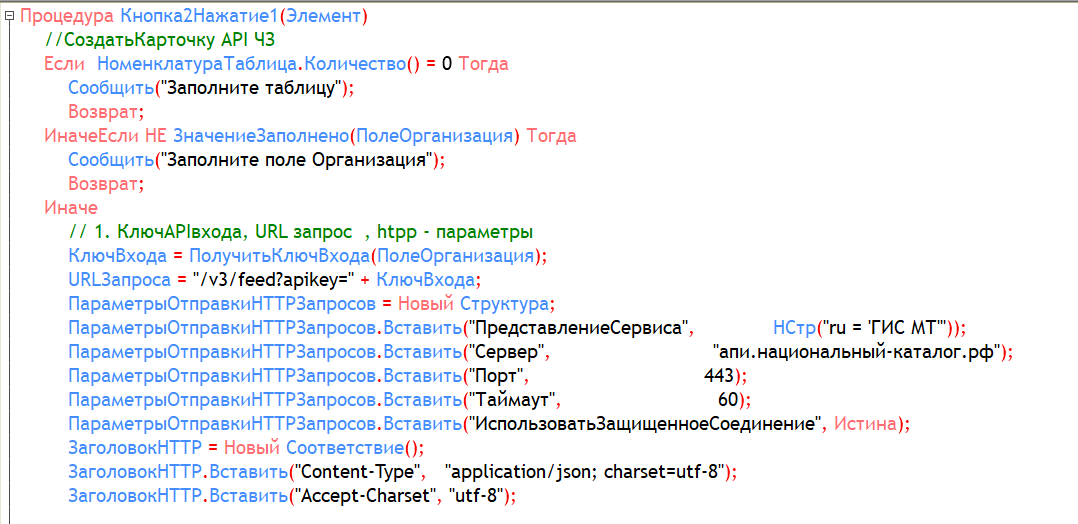The height and width of the screenshot is (524, 1078).
Task: Click the 'НСтр' function call
Action: (x=793, y=328)
